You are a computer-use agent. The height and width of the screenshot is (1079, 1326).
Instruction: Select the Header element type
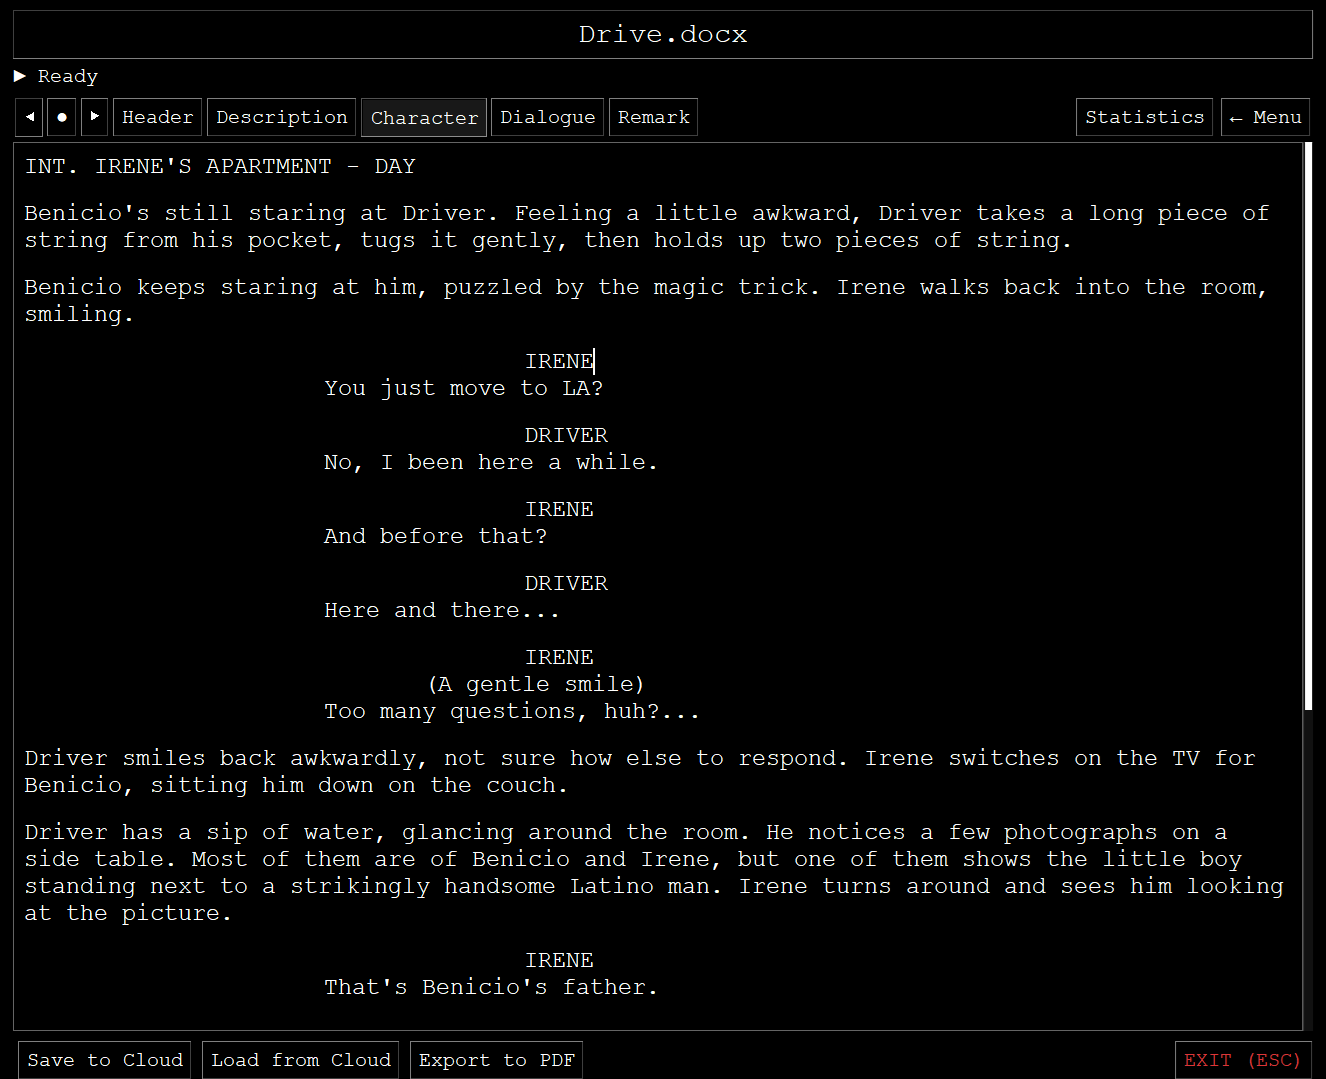[x=158, y=117]
